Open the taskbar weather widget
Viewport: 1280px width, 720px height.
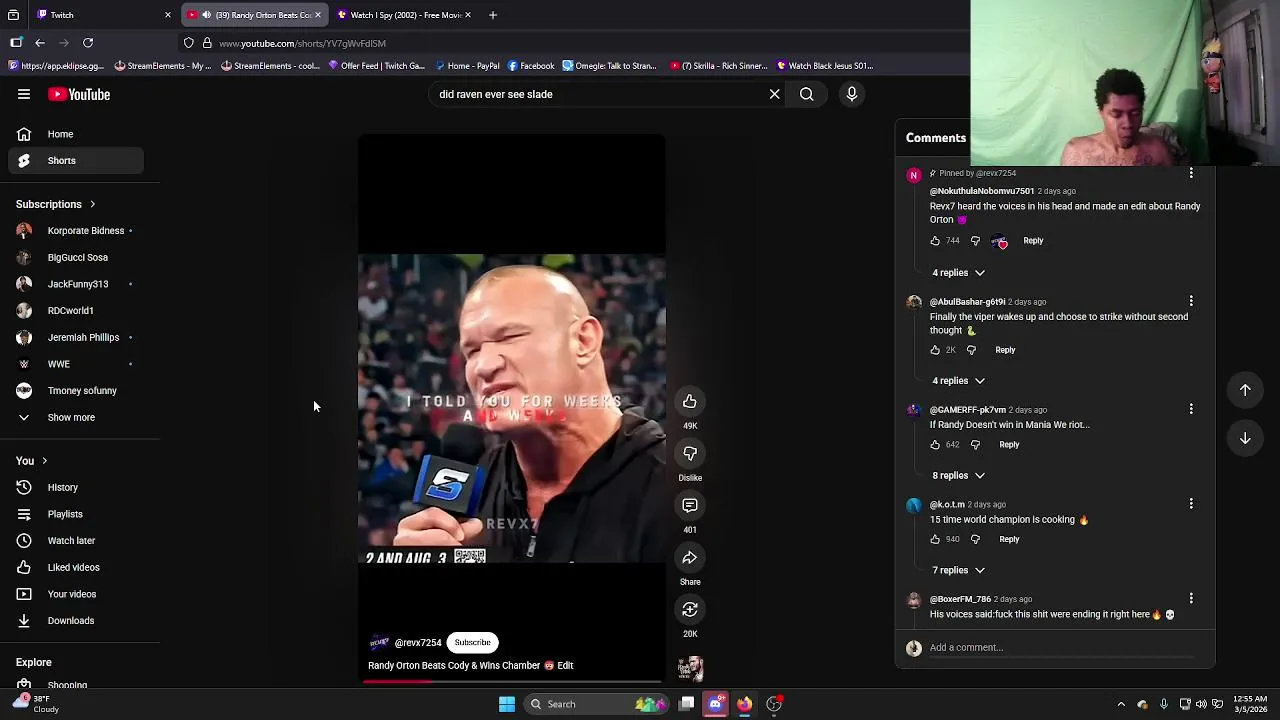(35, 704)
